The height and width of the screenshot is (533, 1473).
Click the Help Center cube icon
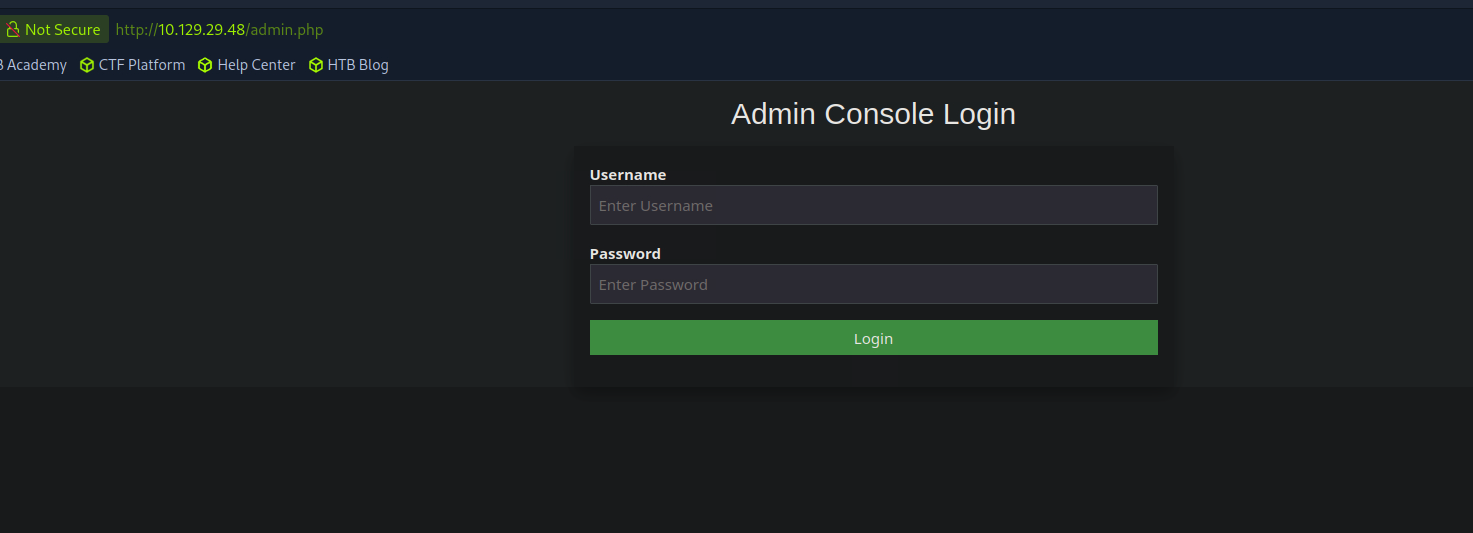coord(205,65)
